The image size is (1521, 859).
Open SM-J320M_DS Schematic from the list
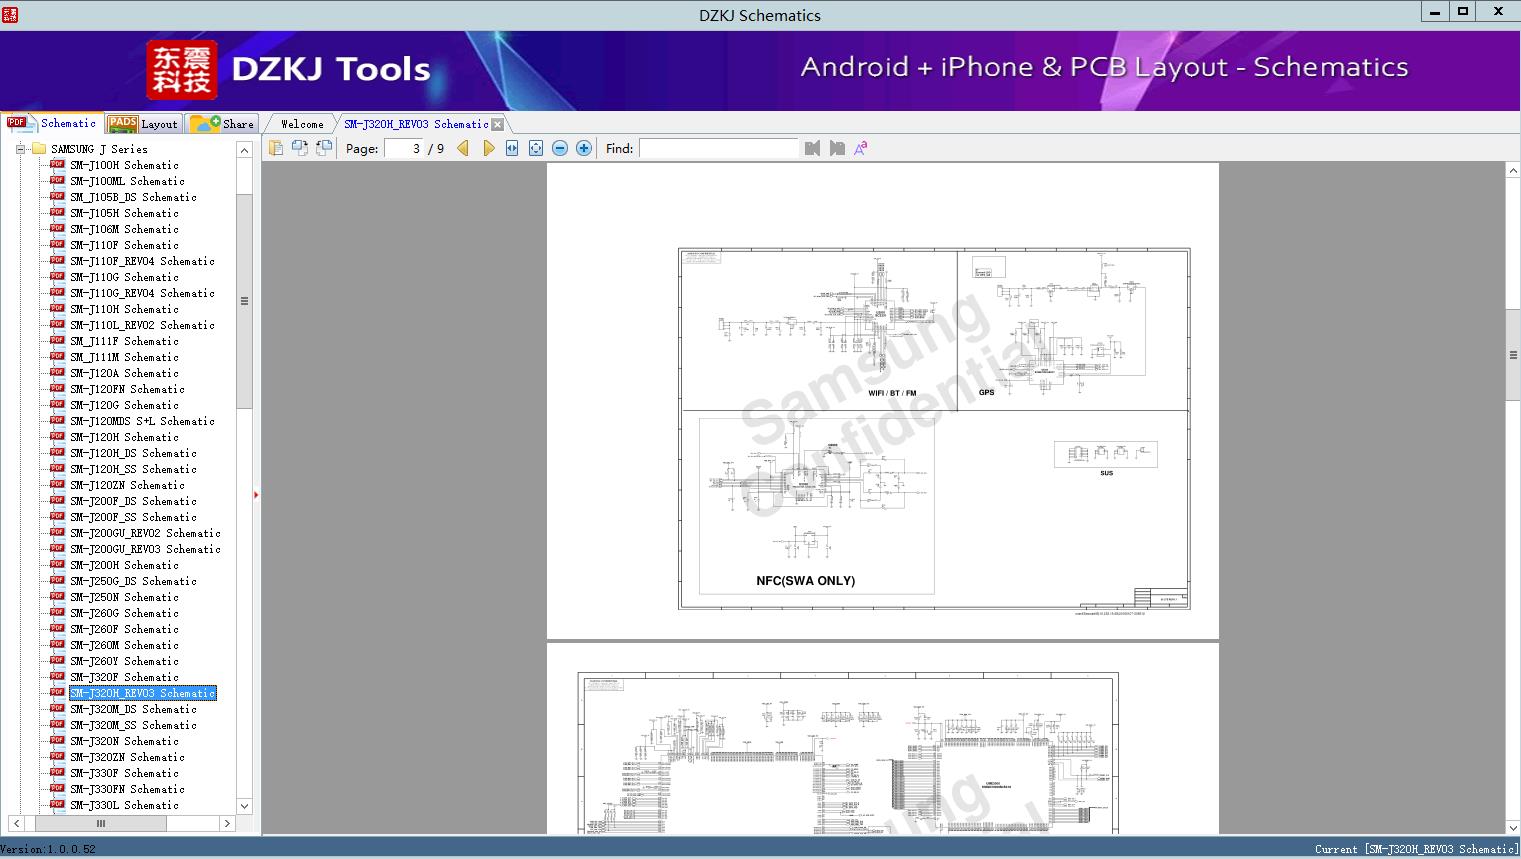click(x=133, y=709)
